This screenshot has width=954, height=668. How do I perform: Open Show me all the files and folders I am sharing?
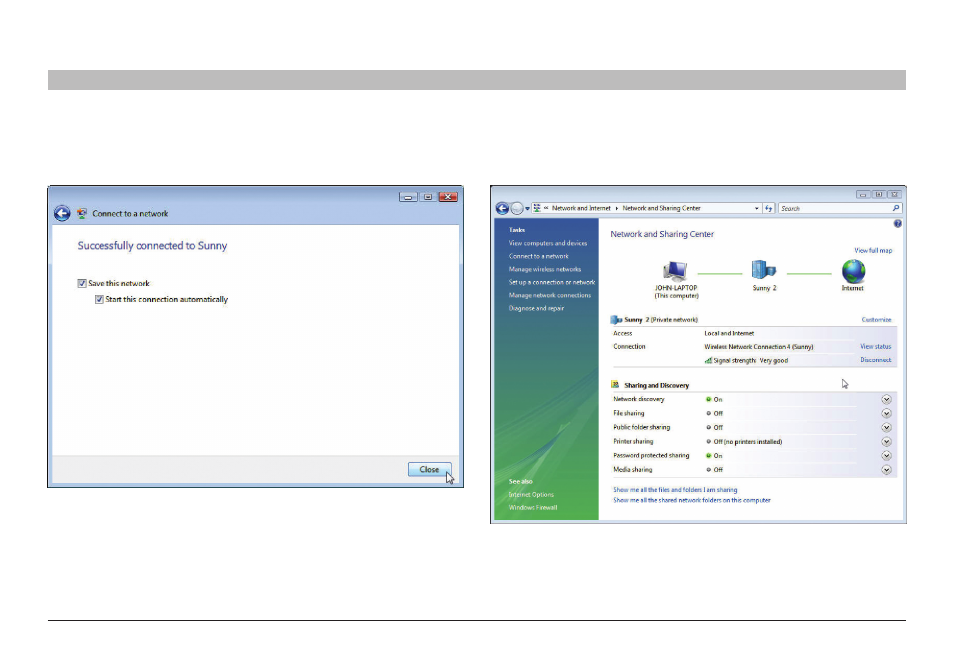(675, 490)
